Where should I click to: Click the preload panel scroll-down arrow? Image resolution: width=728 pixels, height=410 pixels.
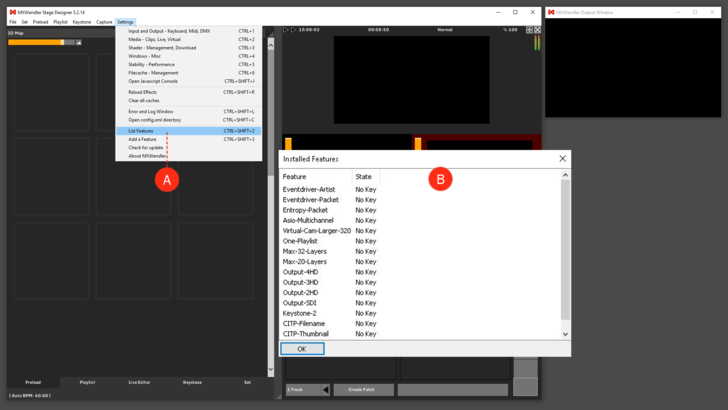(x=271, y=370)
